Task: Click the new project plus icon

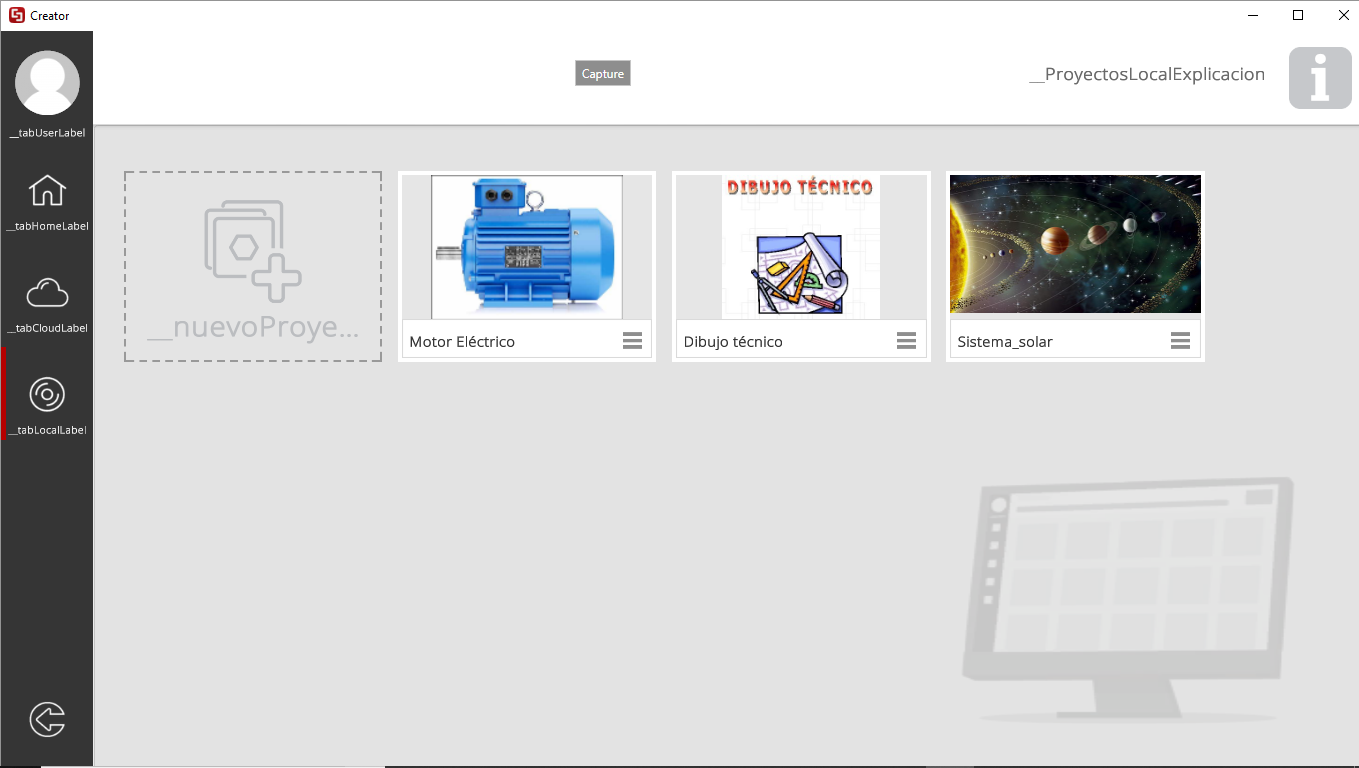Action: point(253,251)
